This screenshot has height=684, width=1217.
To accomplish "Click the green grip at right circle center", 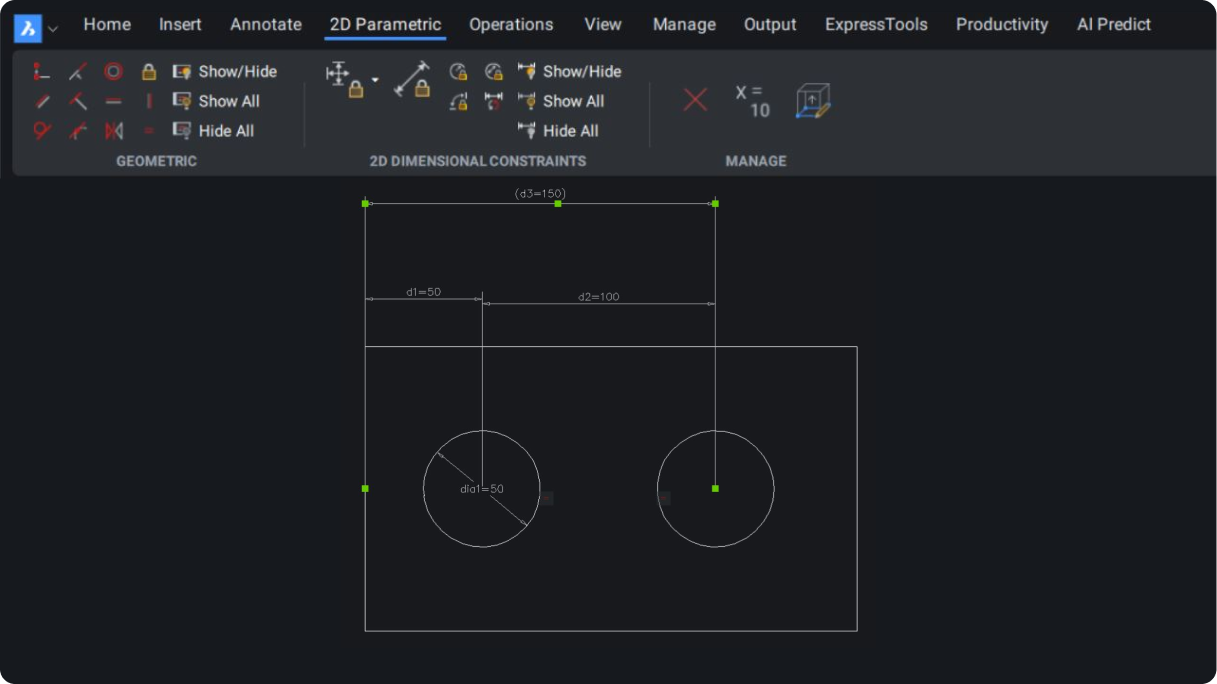I will (715, 488).
